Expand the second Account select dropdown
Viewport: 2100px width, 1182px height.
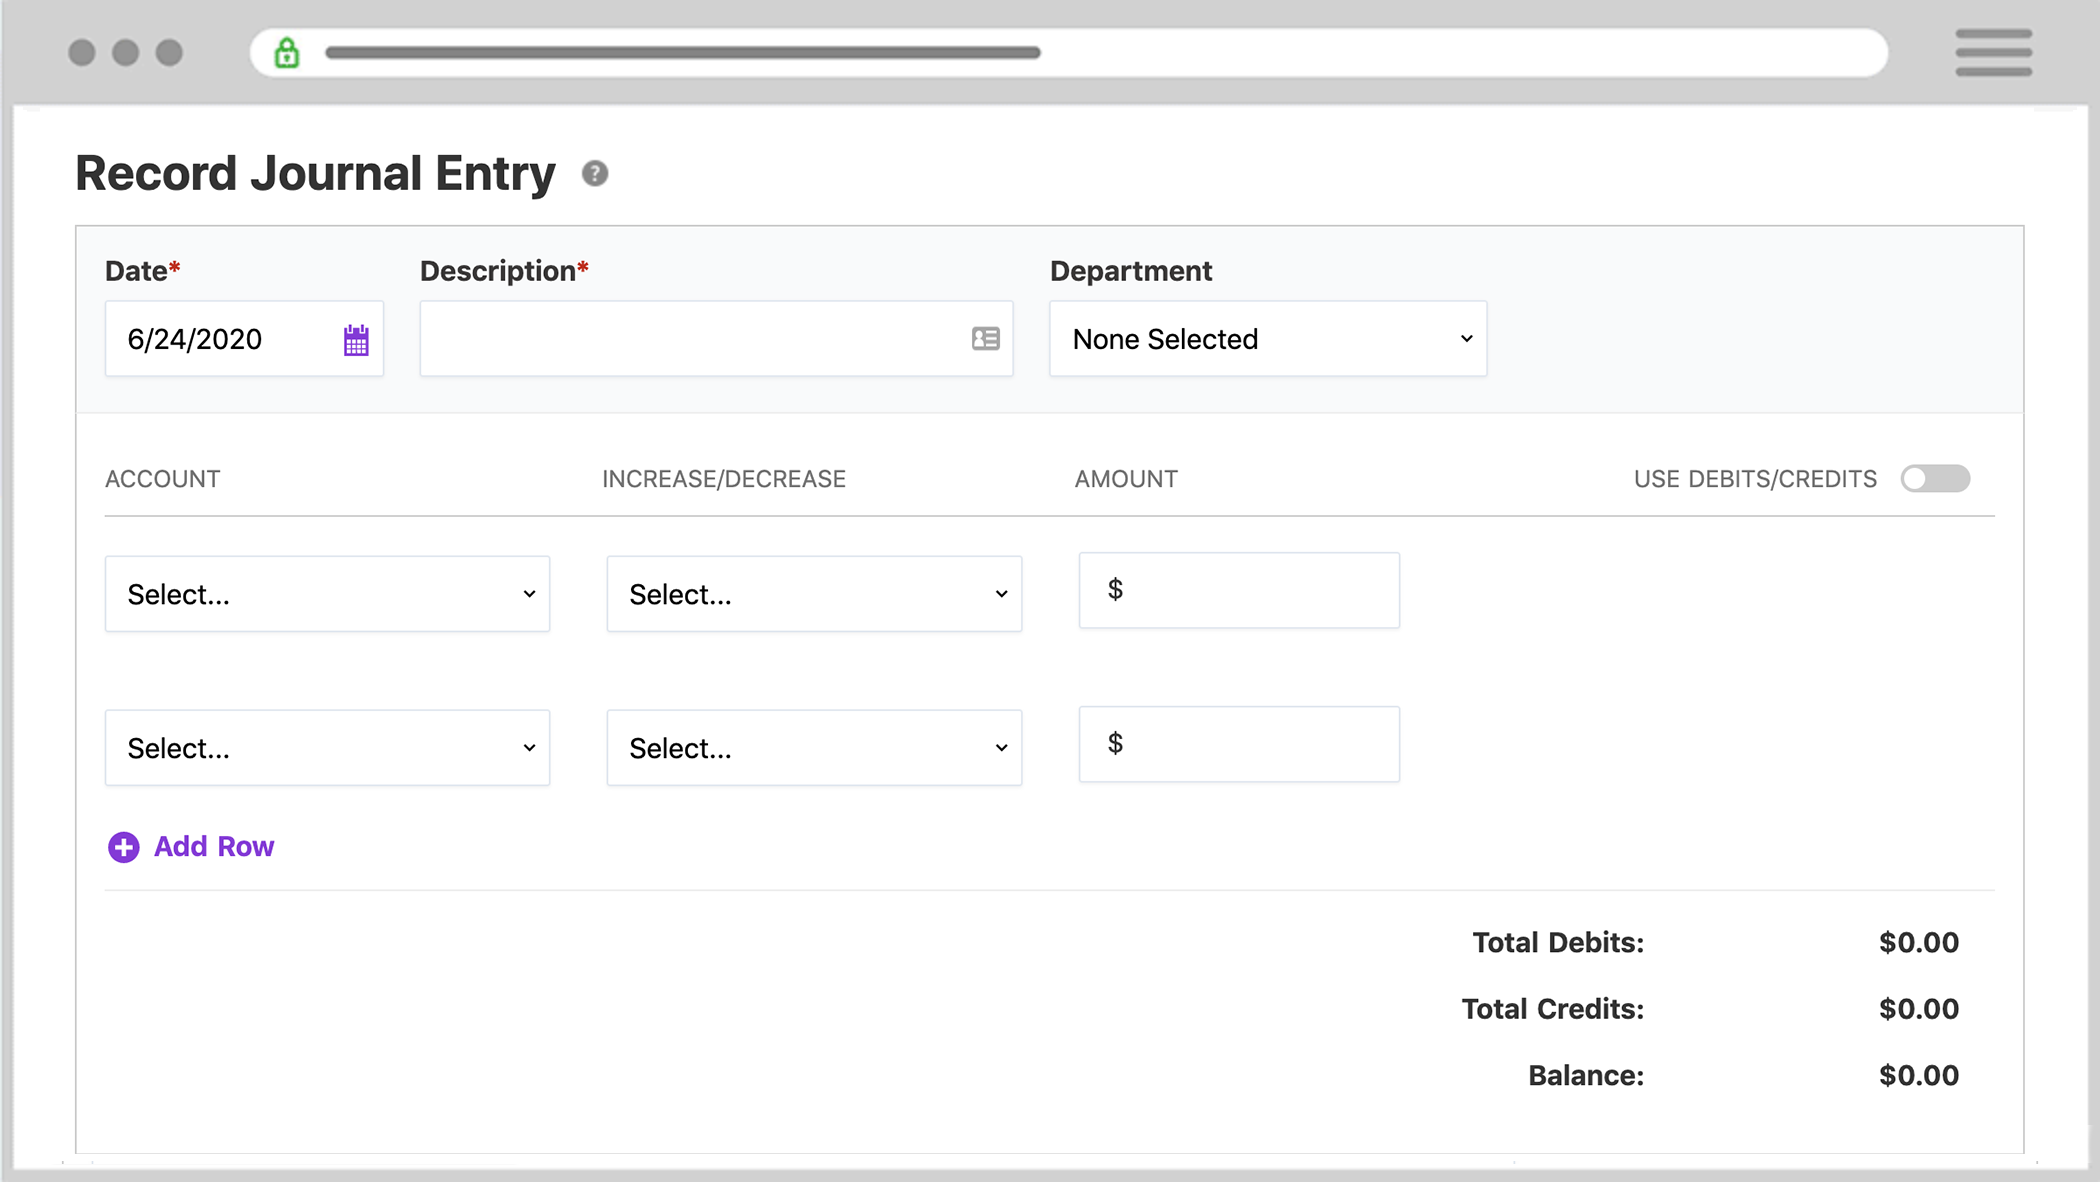(x=326, y=748)
